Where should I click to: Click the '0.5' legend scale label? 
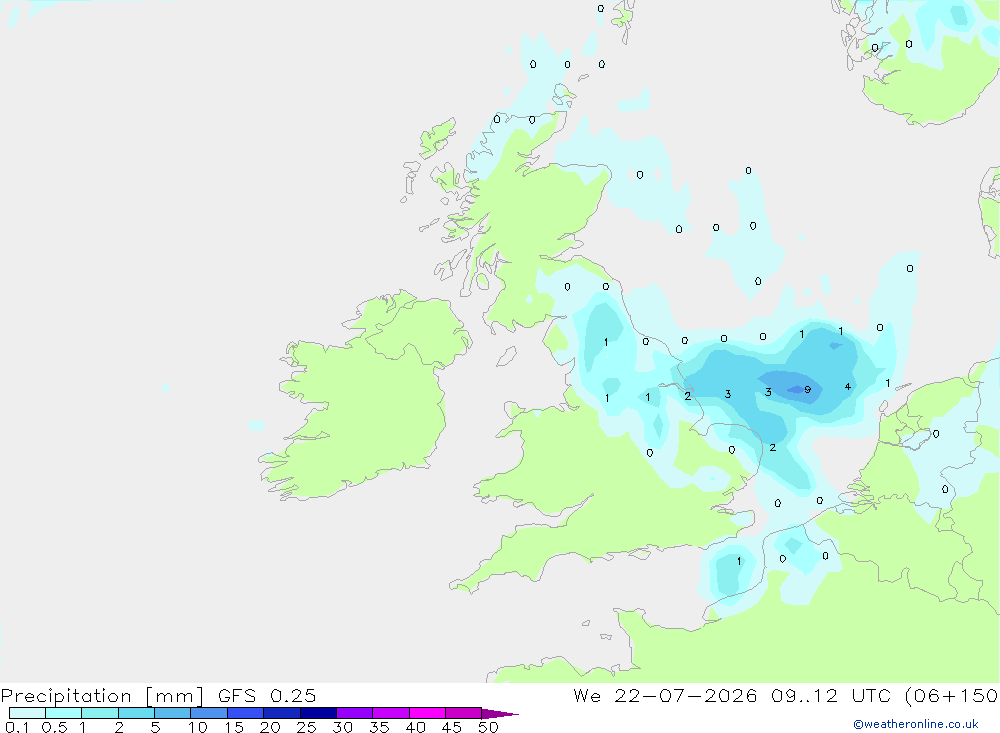tap(54, 727)
